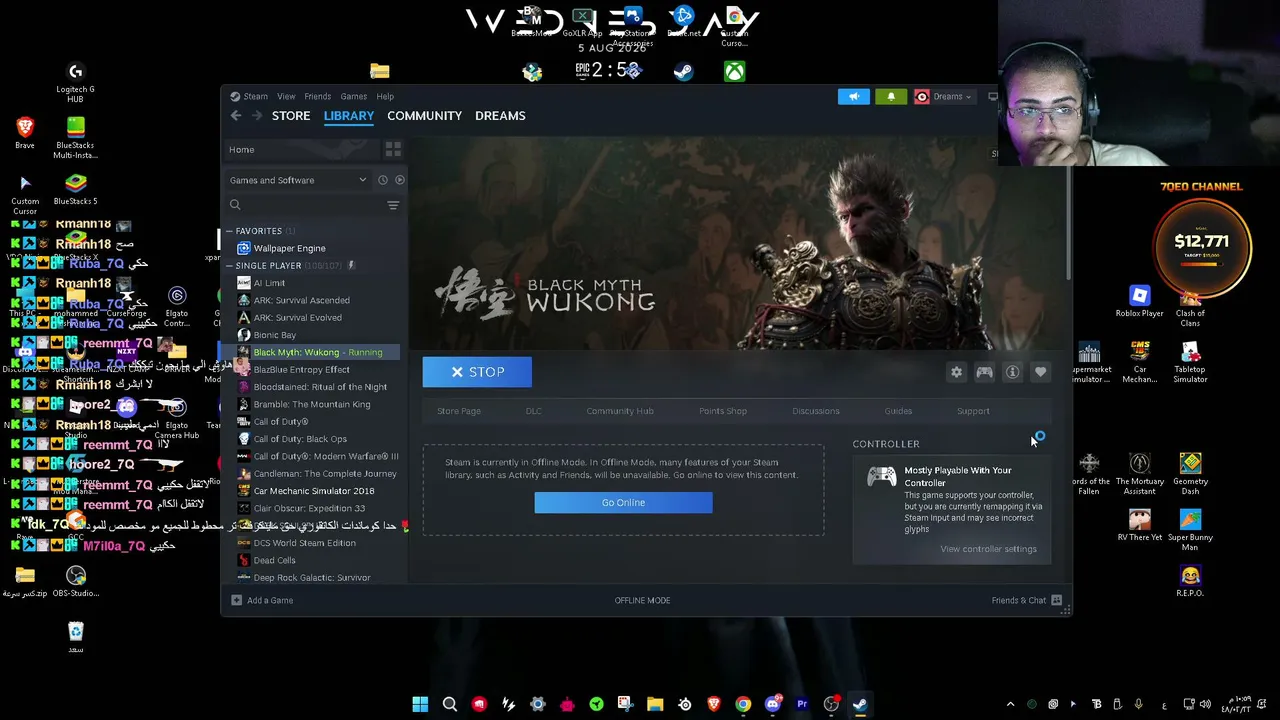The image size is (1280, 720).
Task: Open Premiere Pro from the taskbar
Action: [x=802, y=704]
